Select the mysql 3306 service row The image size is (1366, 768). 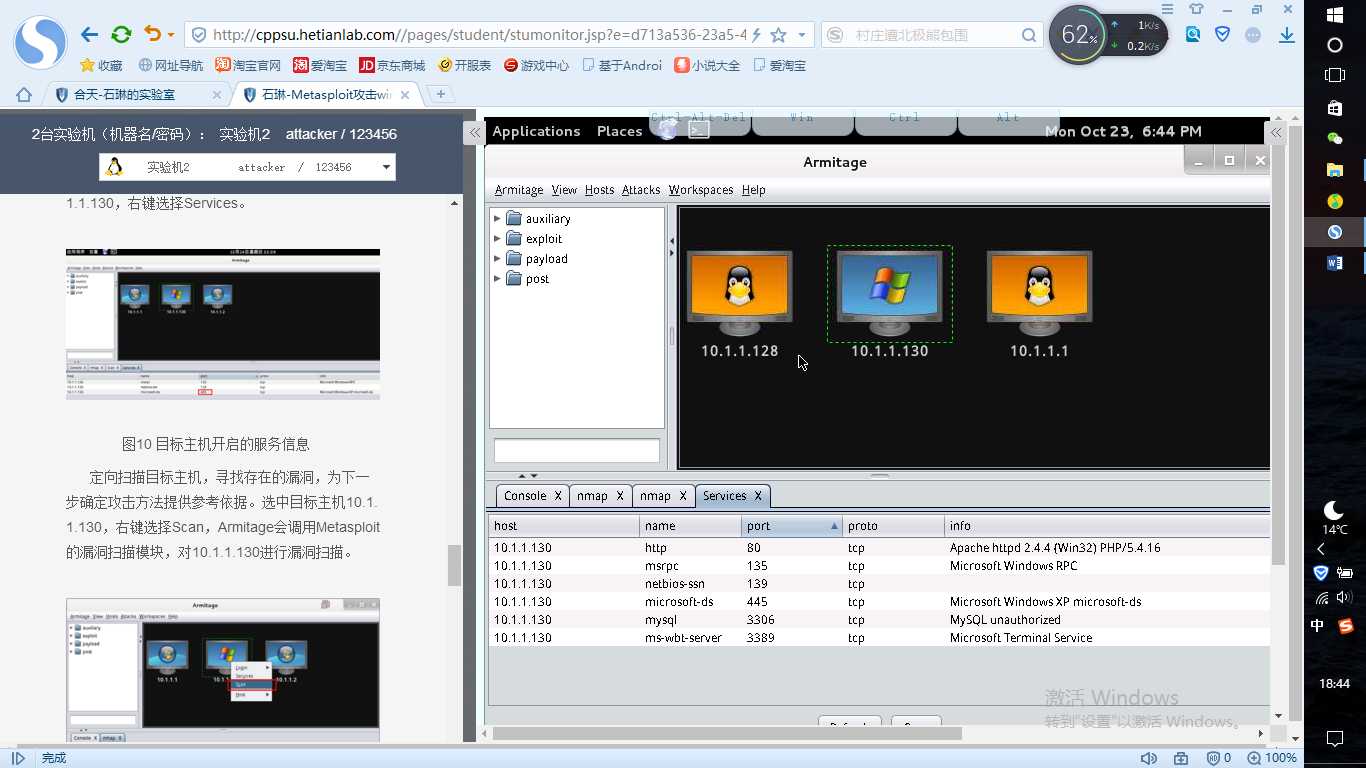click(879, 619)
